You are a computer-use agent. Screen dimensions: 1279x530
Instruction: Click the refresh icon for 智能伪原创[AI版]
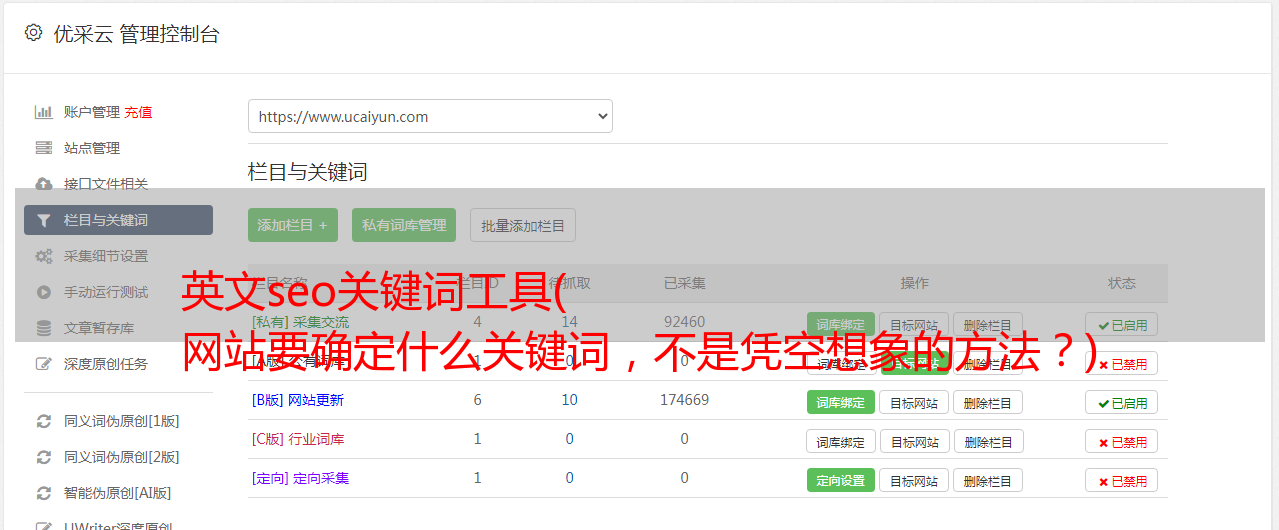tap(44, 493)
